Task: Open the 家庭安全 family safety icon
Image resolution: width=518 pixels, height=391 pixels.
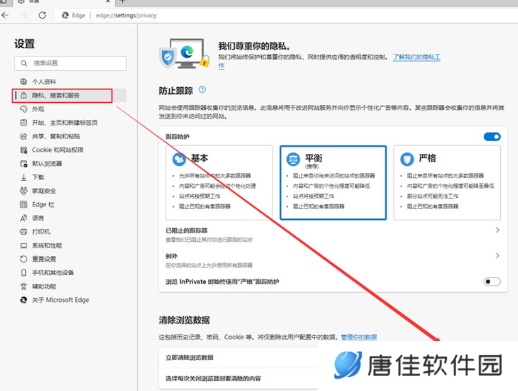Action: point(23,191)
